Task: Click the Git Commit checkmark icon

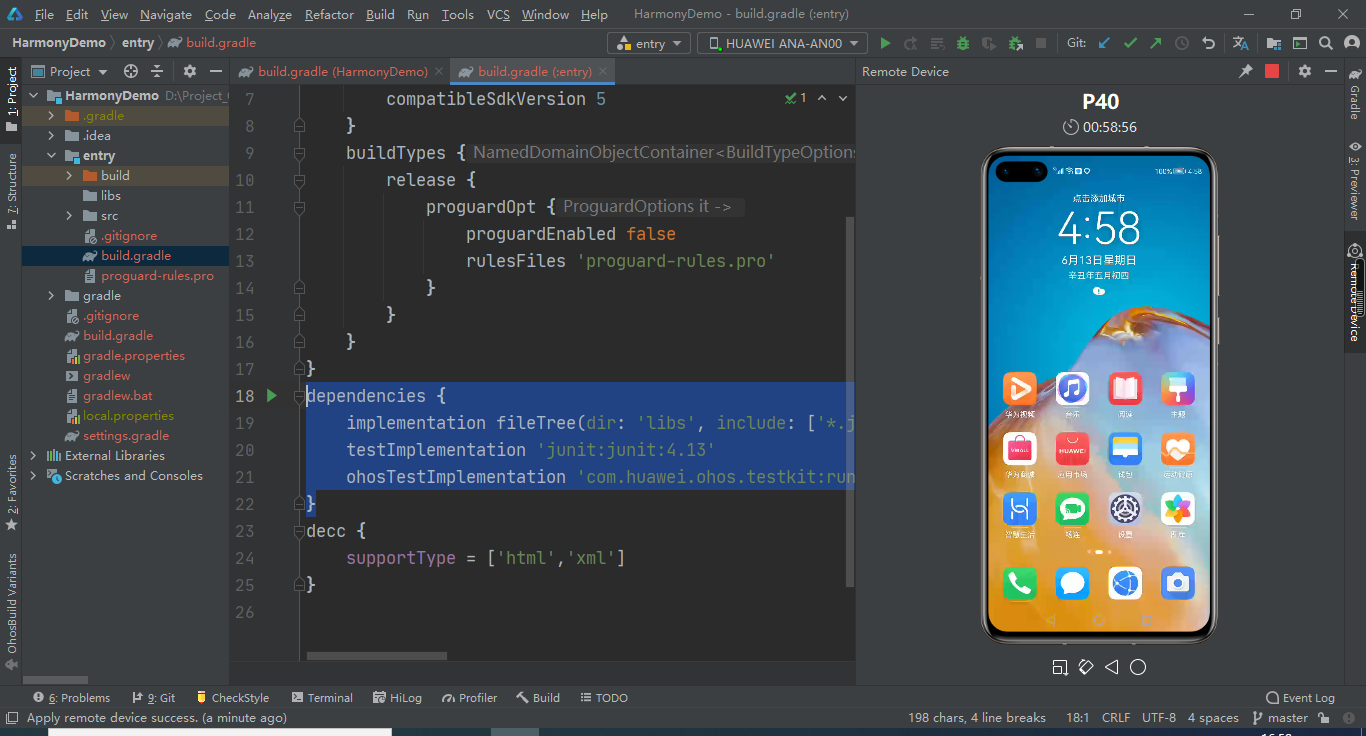Action: point(1130,43)
